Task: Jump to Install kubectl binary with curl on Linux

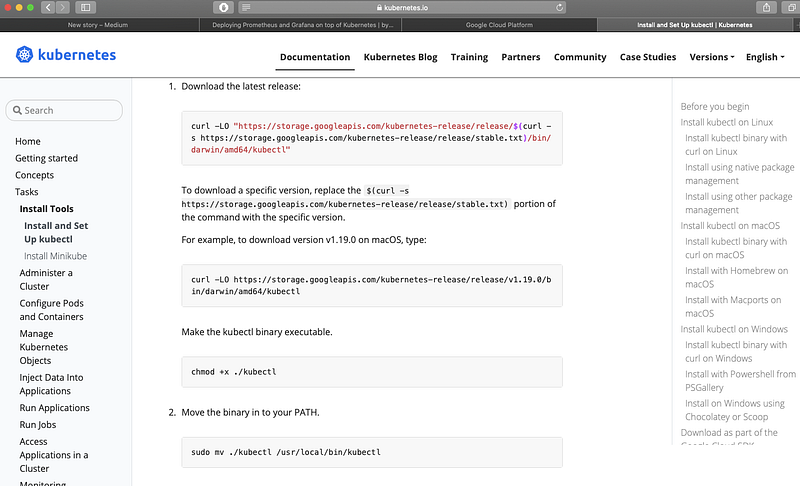Action: (736, 144)
